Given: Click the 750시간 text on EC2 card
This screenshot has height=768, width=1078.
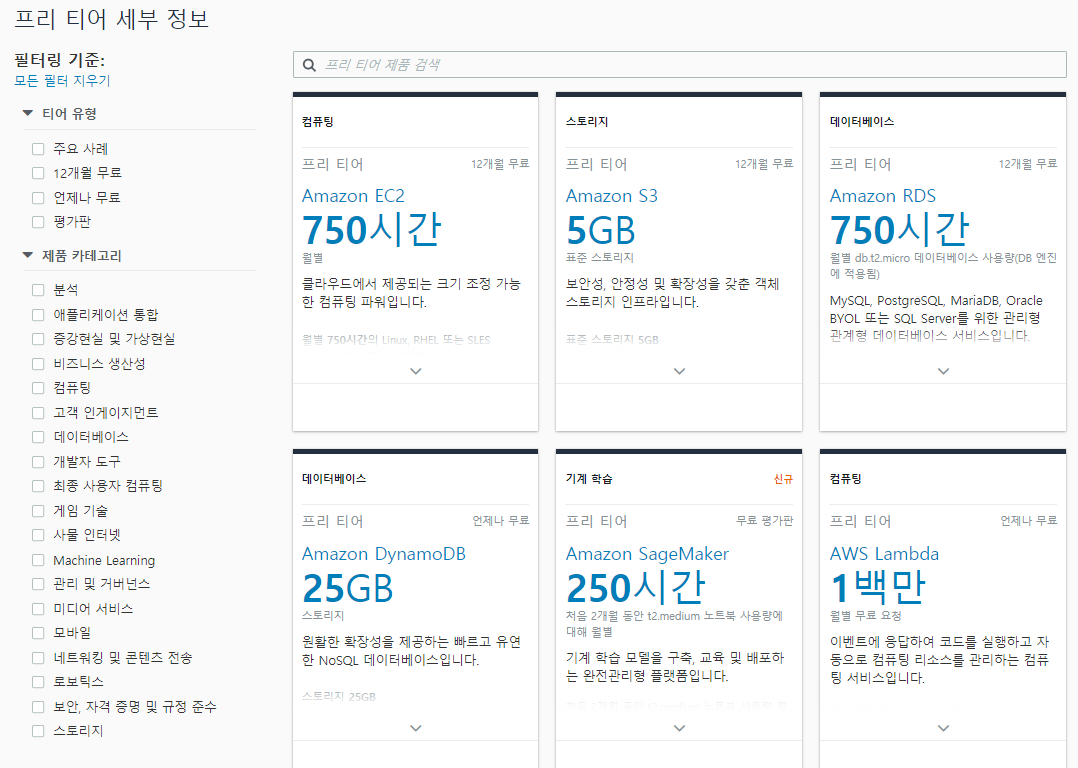Looking at the screenshot, I should [x=371, y=230].
